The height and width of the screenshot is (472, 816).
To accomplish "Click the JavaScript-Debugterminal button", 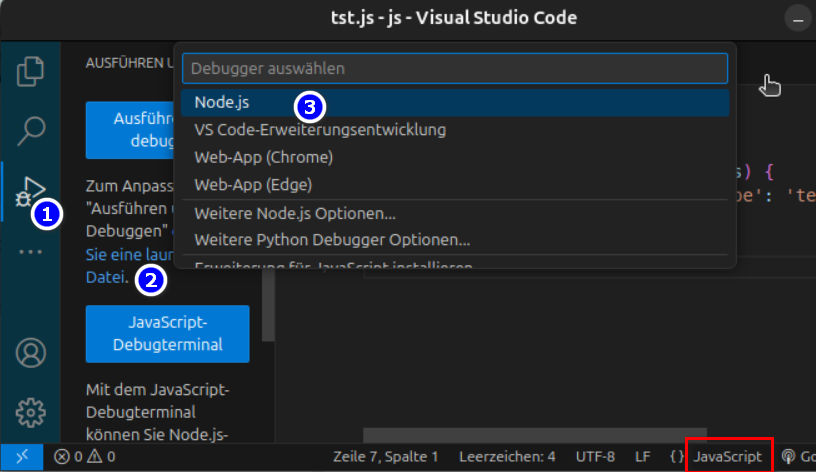I will (x=167, y=334).
